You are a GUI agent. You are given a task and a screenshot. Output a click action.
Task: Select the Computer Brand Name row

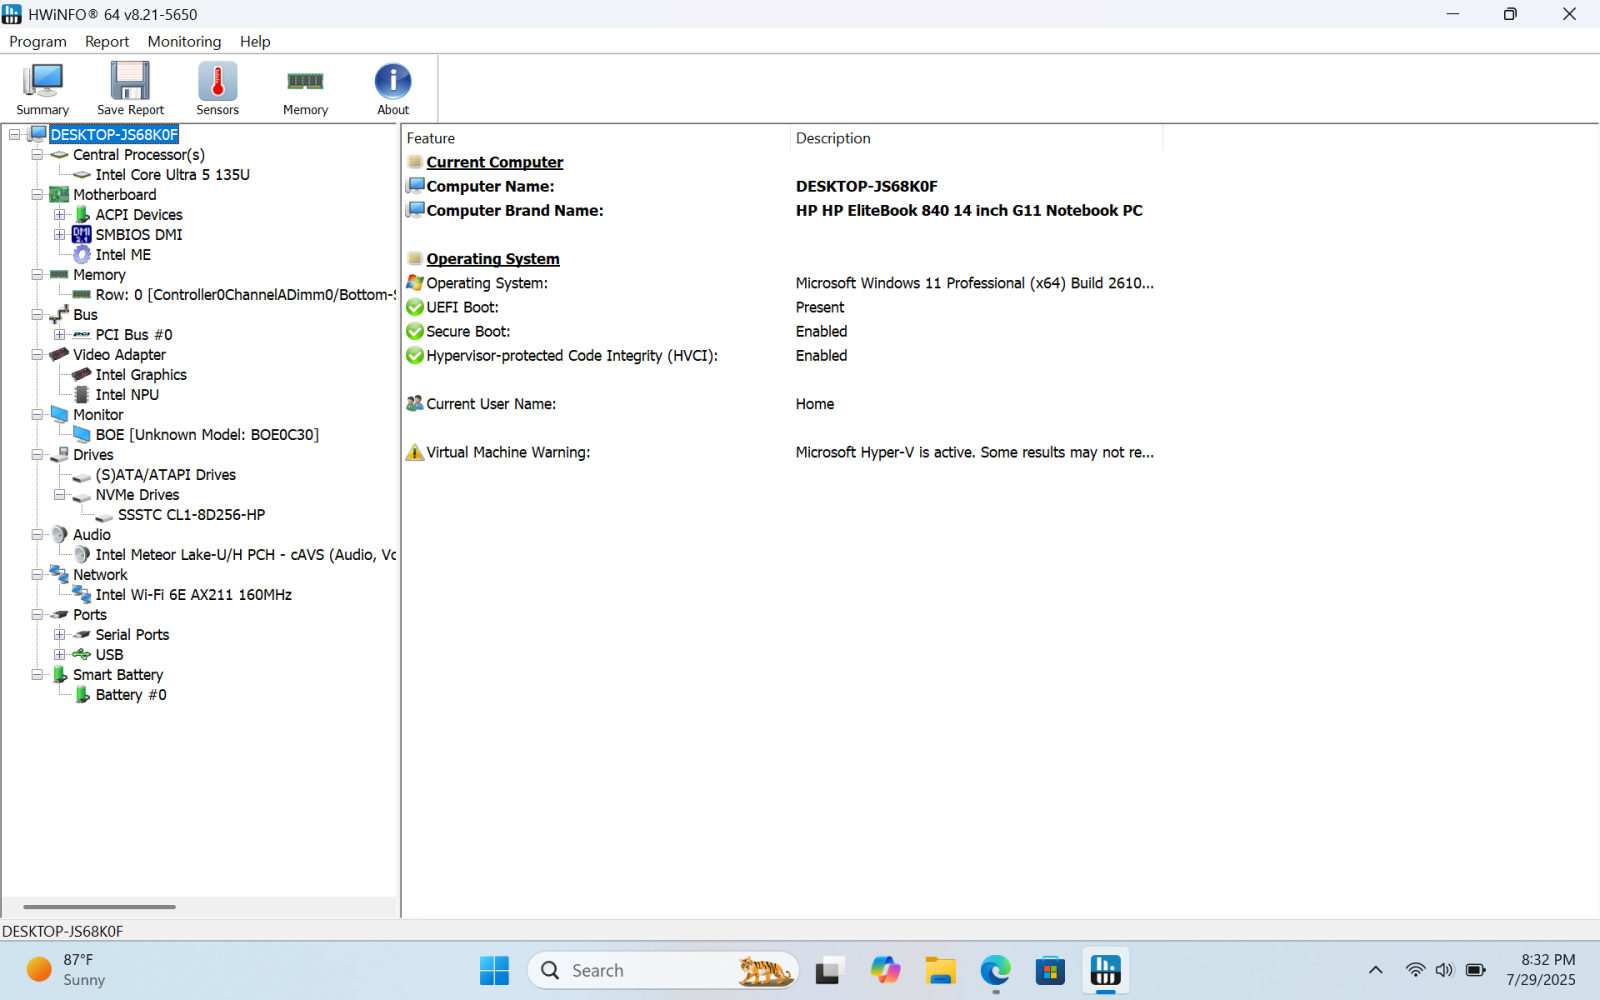783,210
